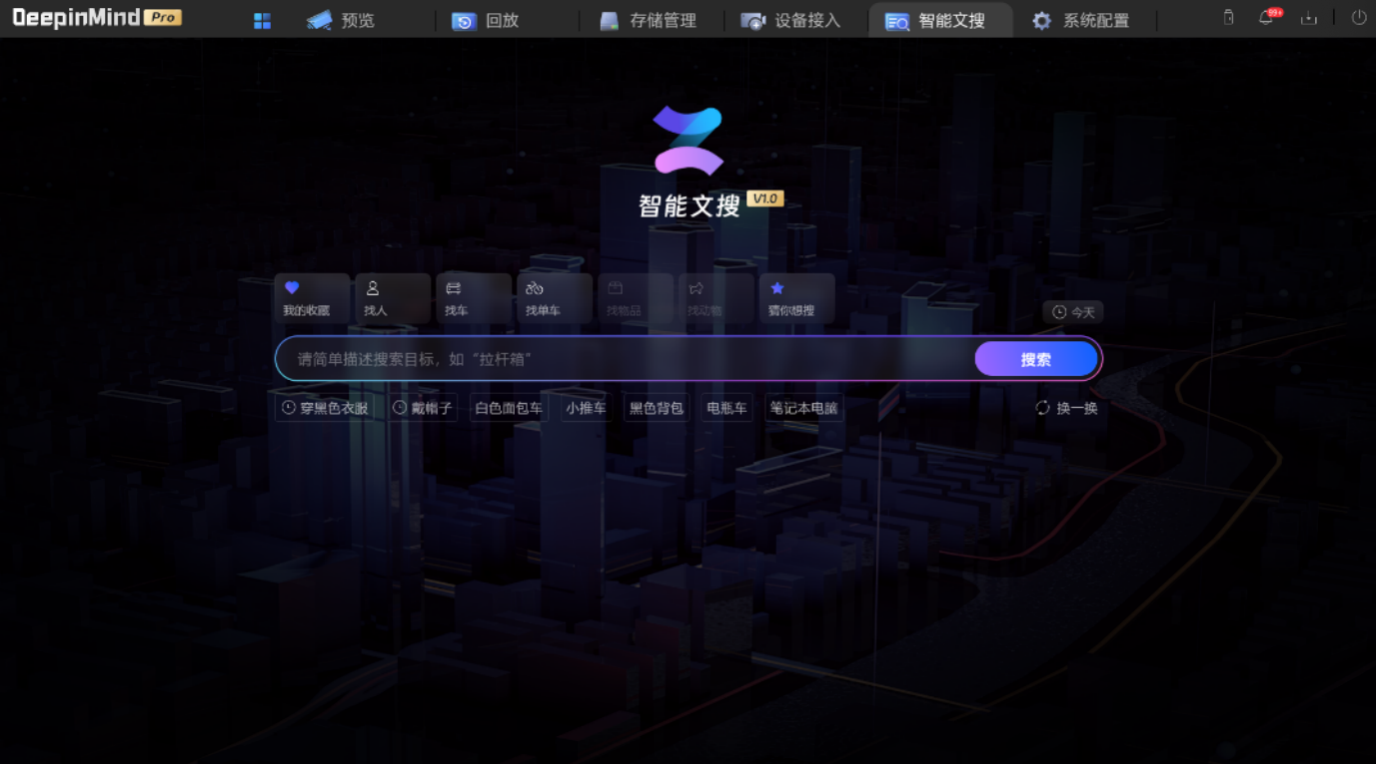Choose the 电瓶车 suggestion tag
This screenshot has width=1376, height=764.
727,408
